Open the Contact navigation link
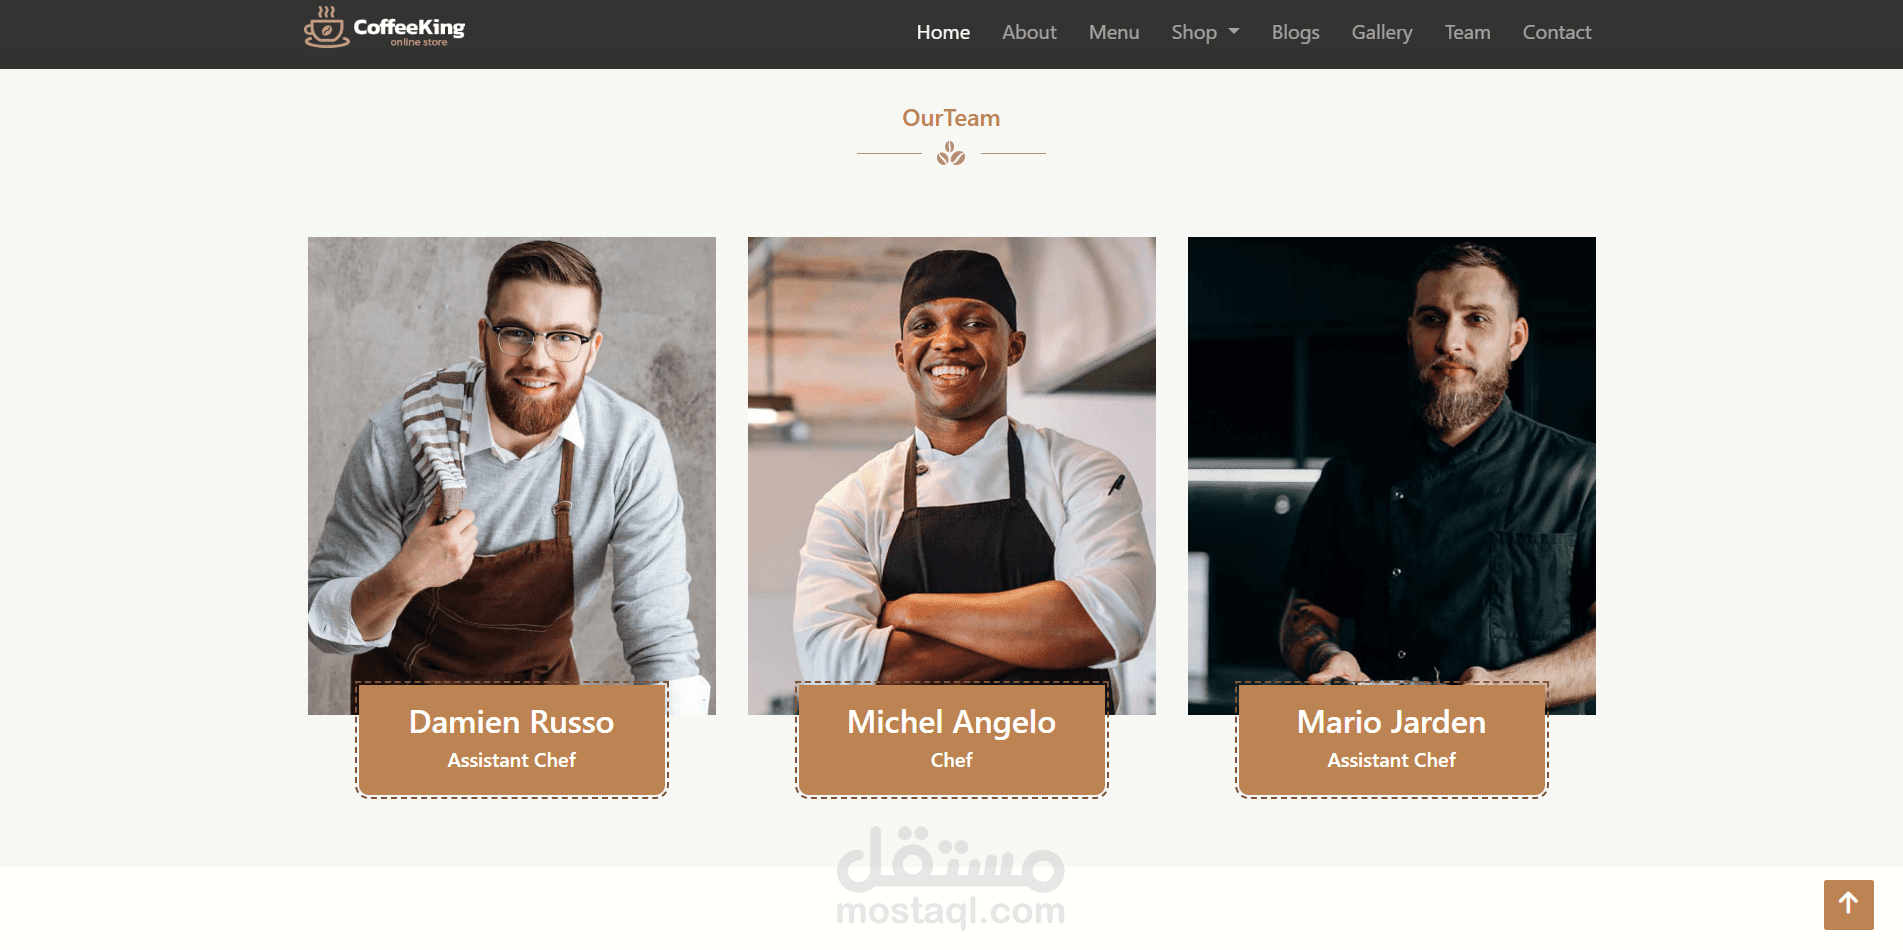Viewport: 1903px width, 950px height. pyautogui.click(x=1557, y=32)
